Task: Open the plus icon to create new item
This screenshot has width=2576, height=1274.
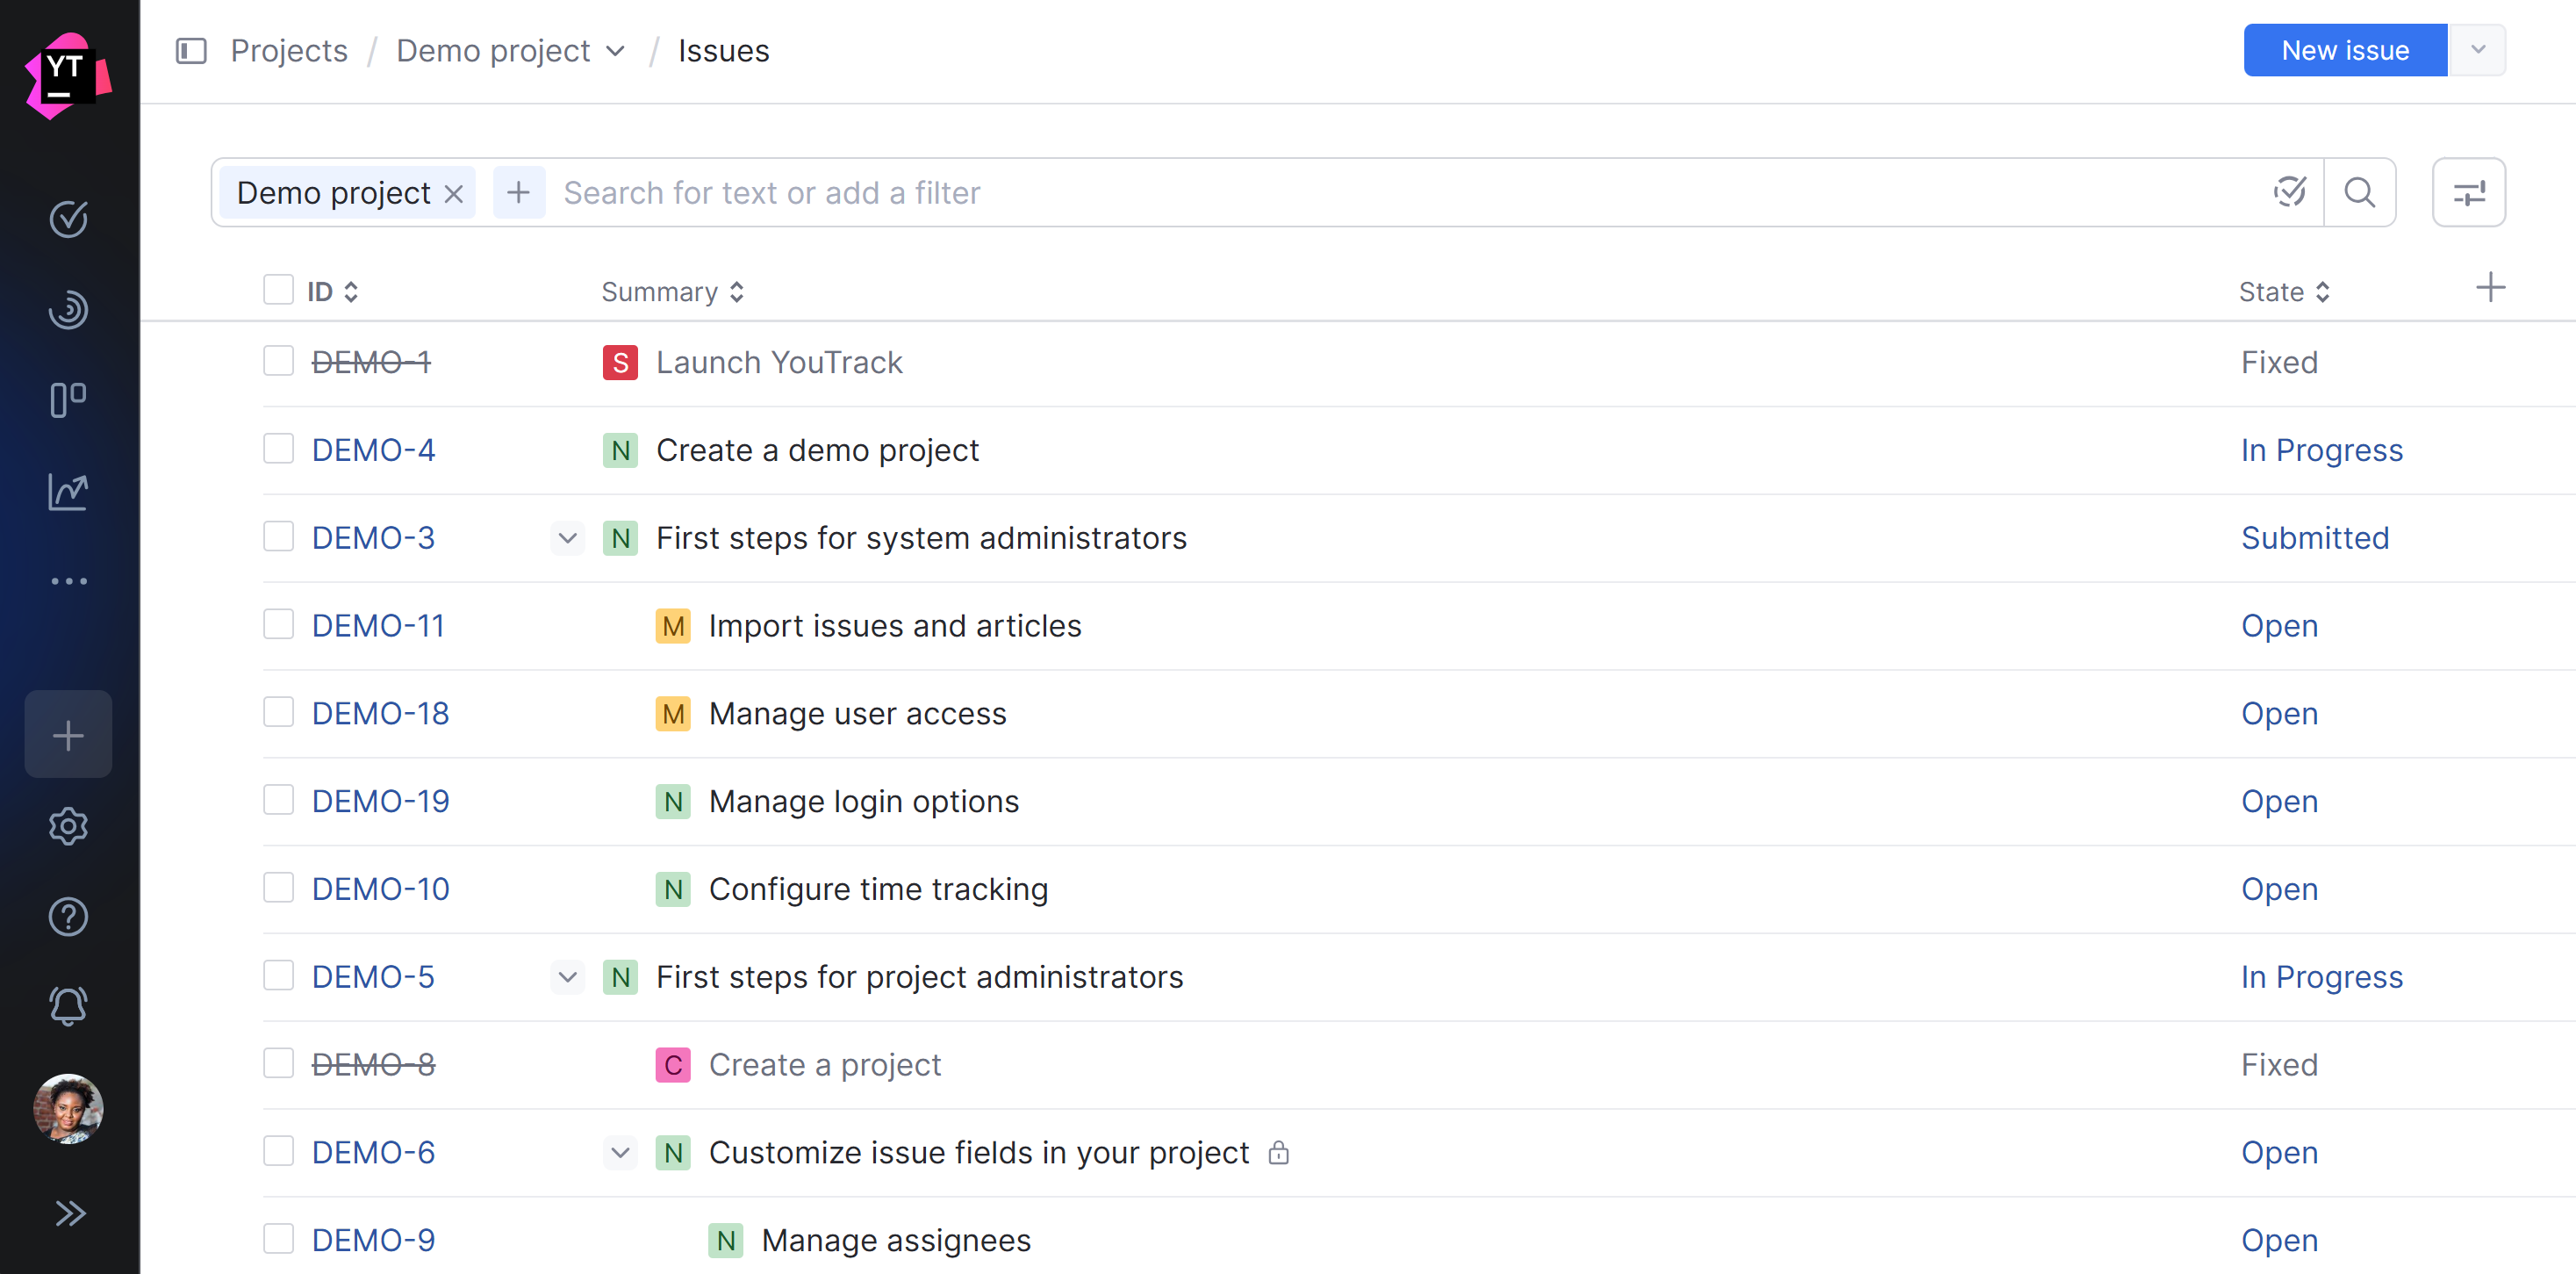Action: click(x=68, y=733)
